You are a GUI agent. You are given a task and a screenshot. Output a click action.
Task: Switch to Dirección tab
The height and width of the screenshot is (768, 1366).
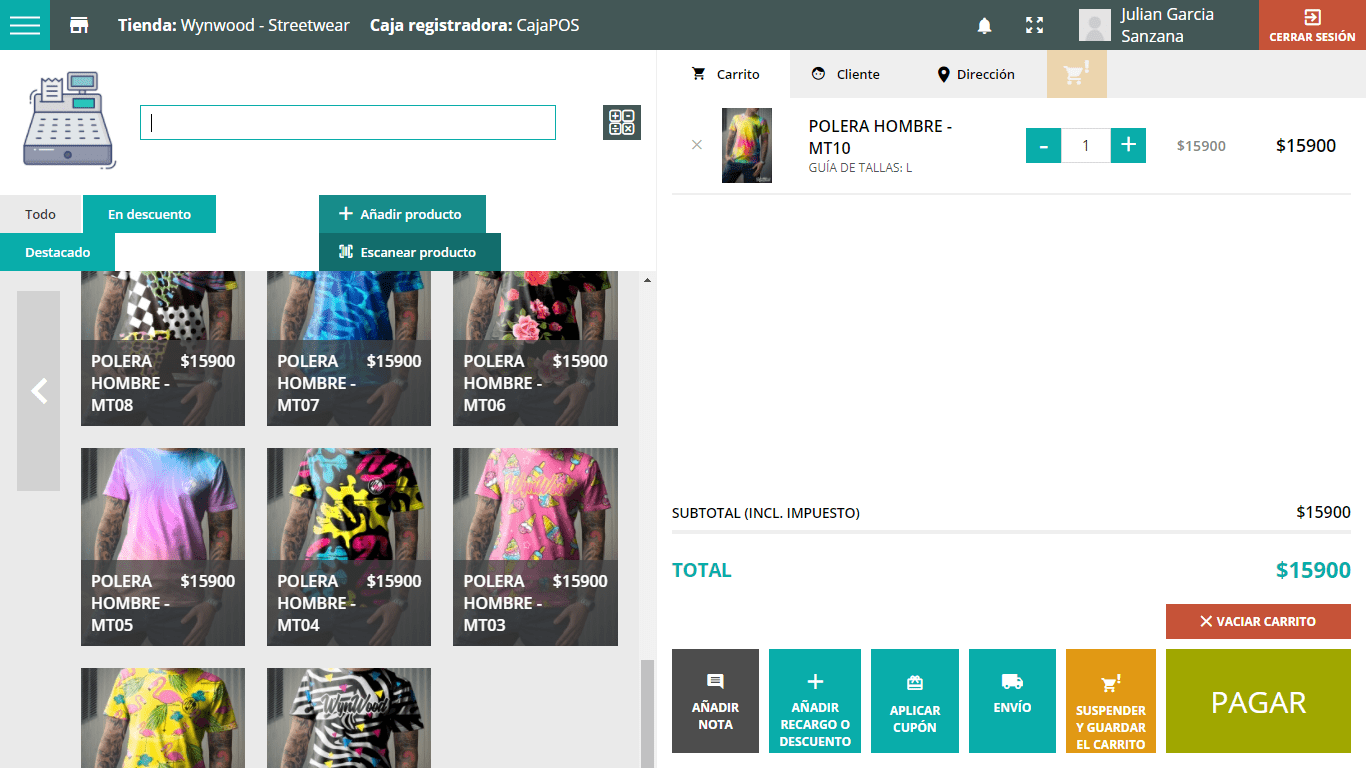tap(975, 74)
